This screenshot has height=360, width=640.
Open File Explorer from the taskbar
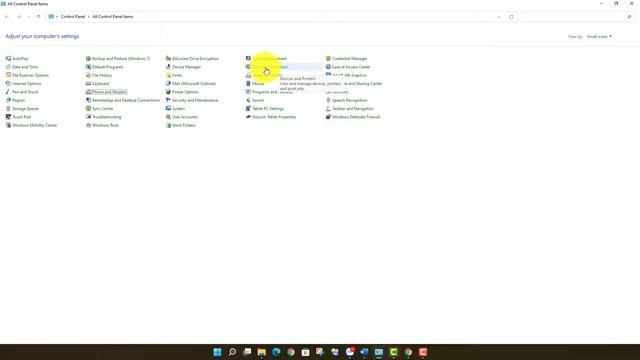262,352
